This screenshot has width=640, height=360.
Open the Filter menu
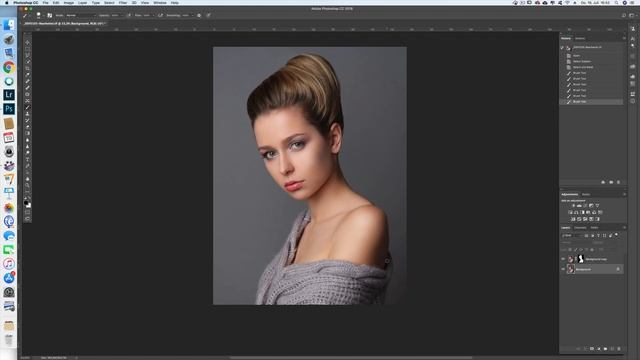click(x=123, y=2)
